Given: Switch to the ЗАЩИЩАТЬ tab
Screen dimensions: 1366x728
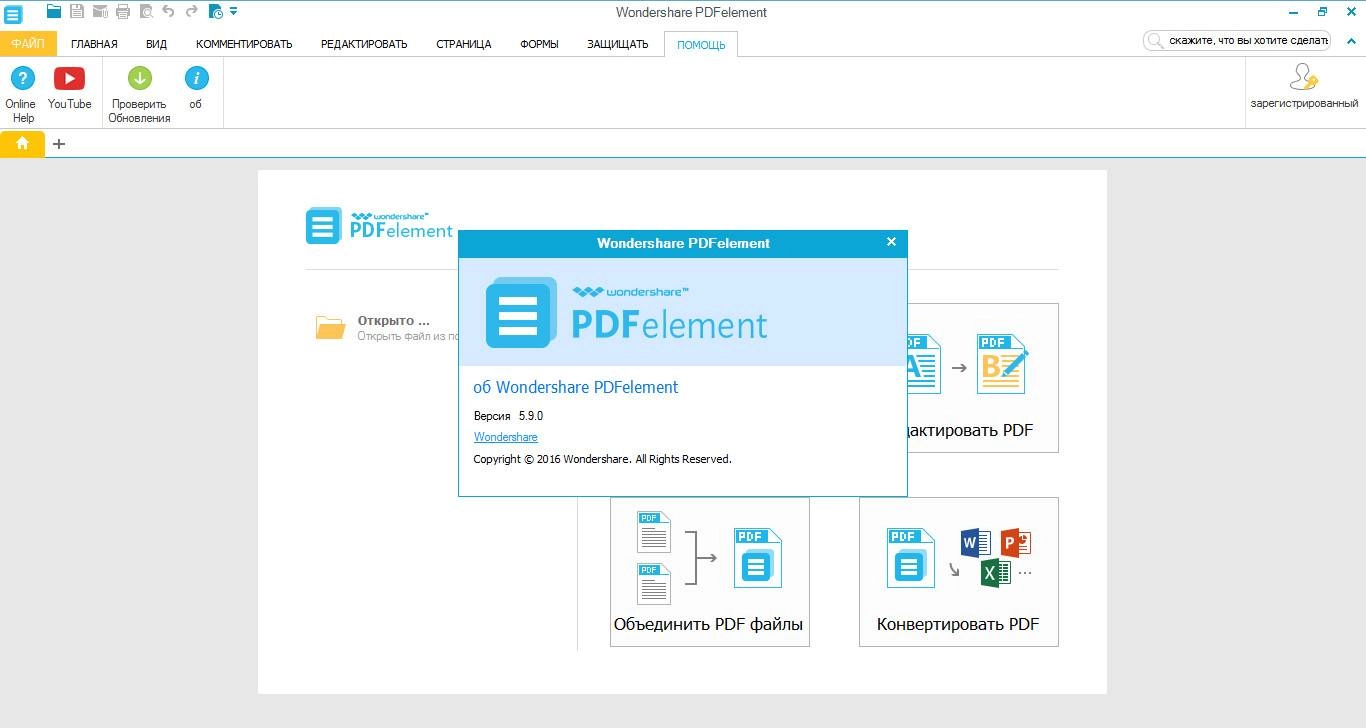Looking at the screenshot, I should [617, 44].
